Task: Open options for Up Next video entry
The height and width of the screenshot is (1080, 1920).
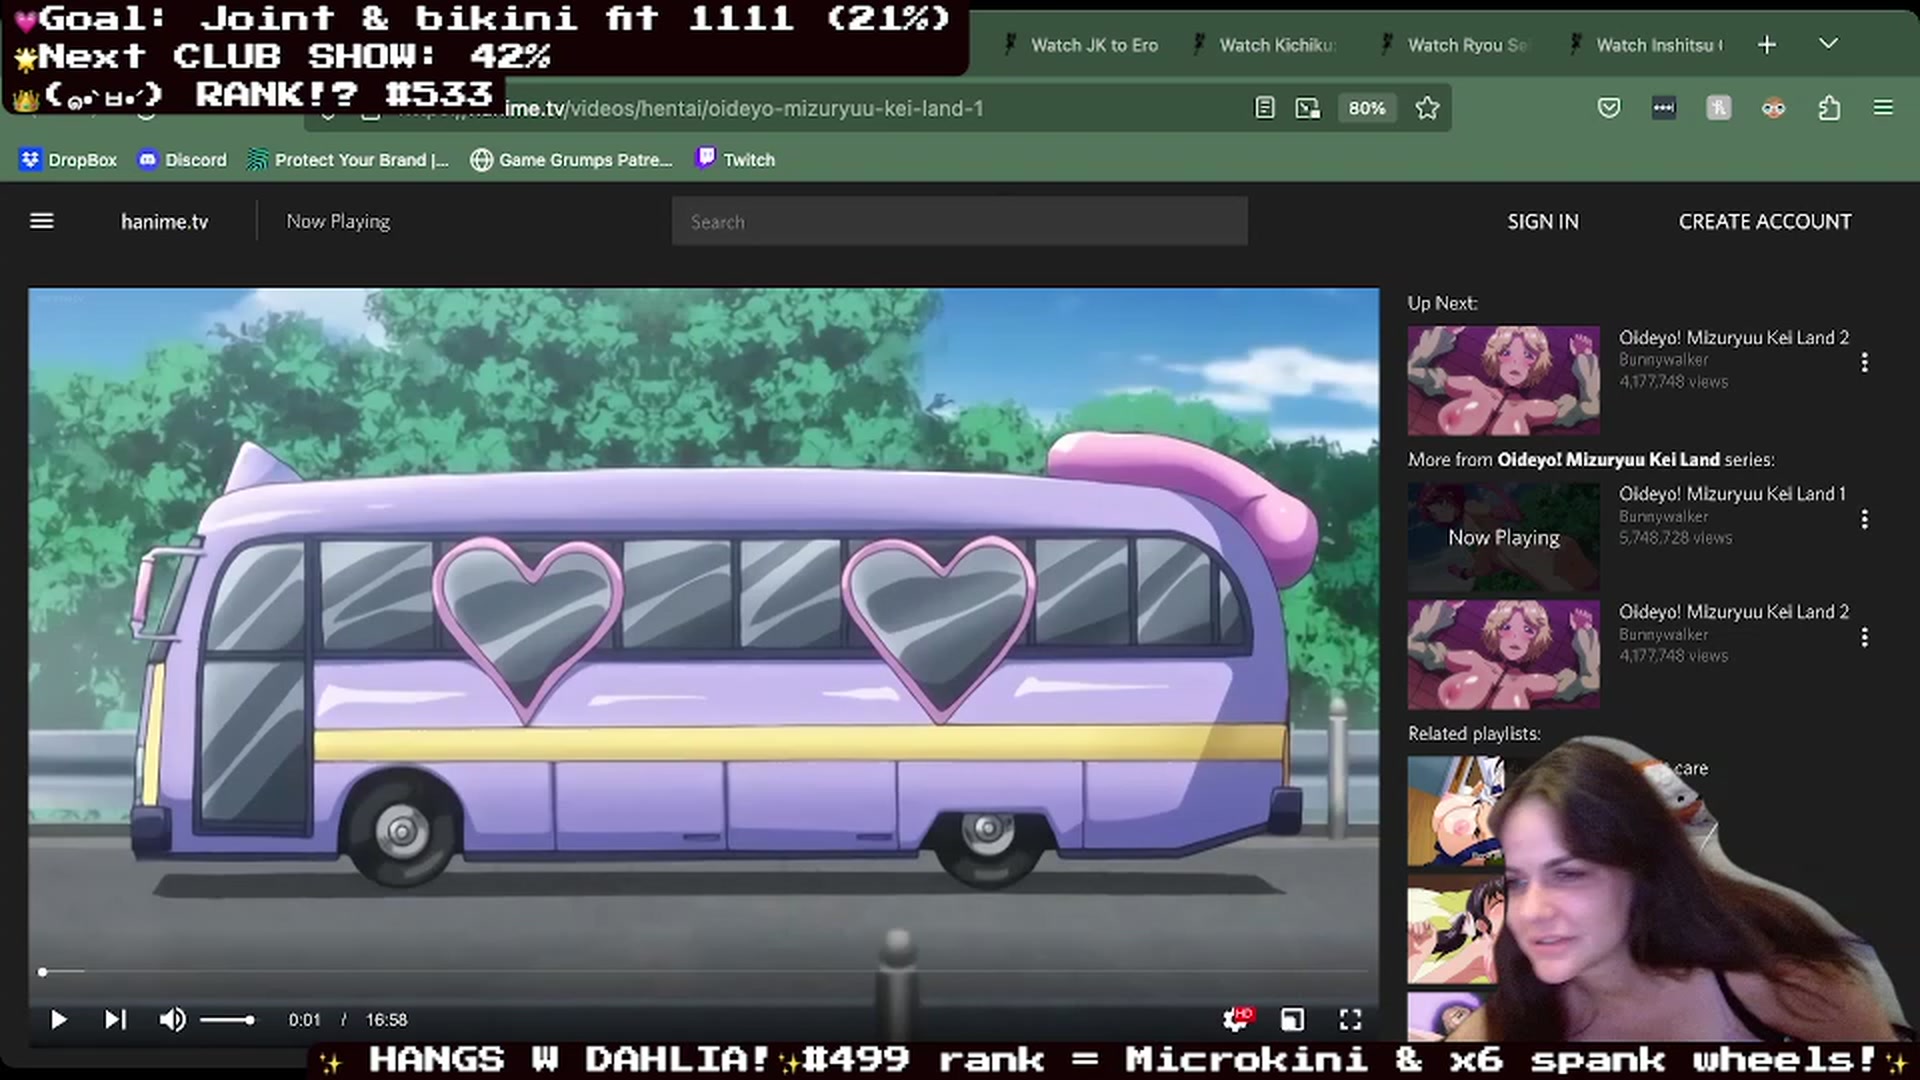Action: pyautogui.click(x=1864, y=362)
